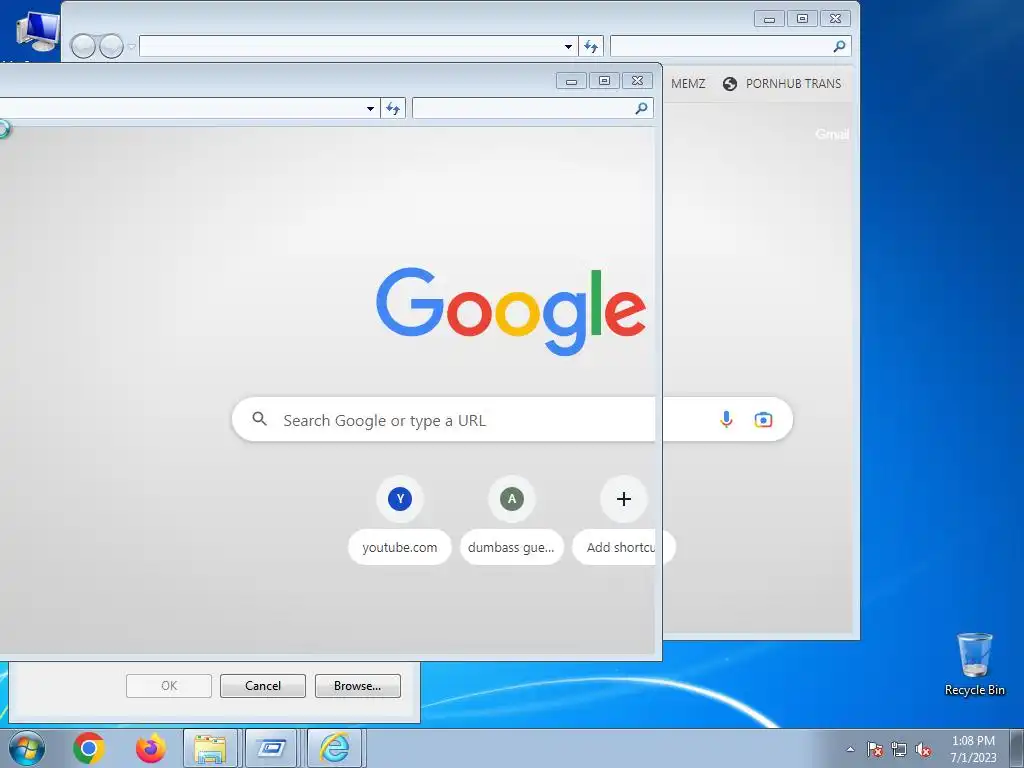Open the PORNHUB TRANS bookmark
Image resolution: width=1024 pixels, height=768 pixels.
coord(782,84)
